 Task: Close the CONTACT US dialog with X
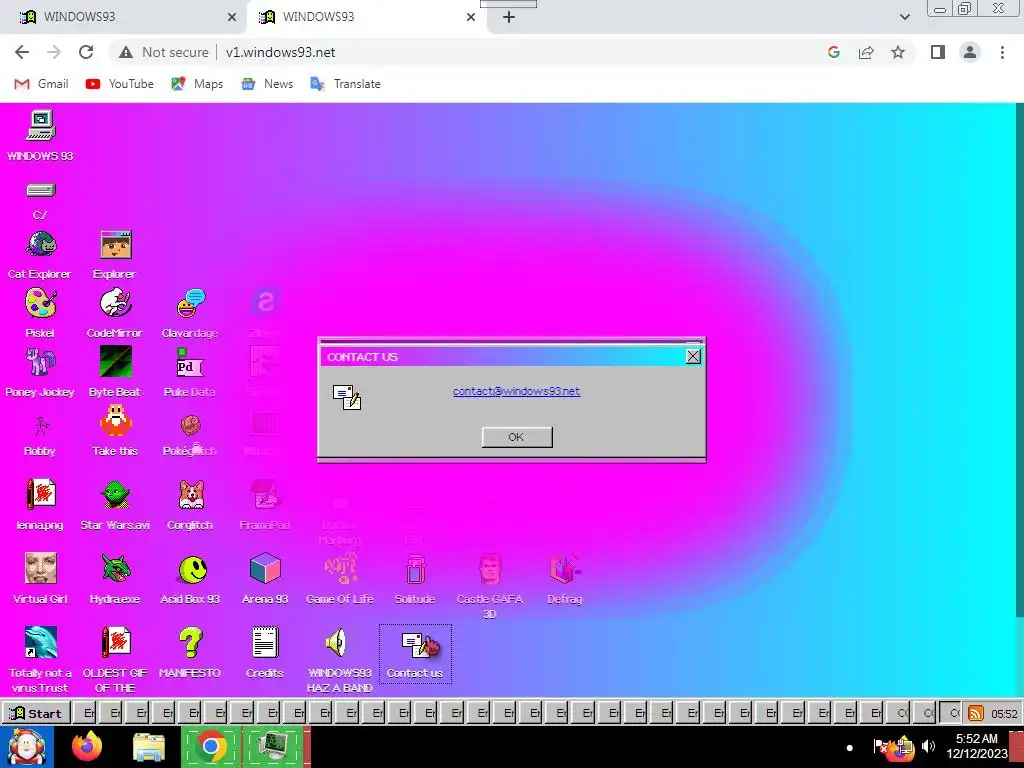[693, 357]
